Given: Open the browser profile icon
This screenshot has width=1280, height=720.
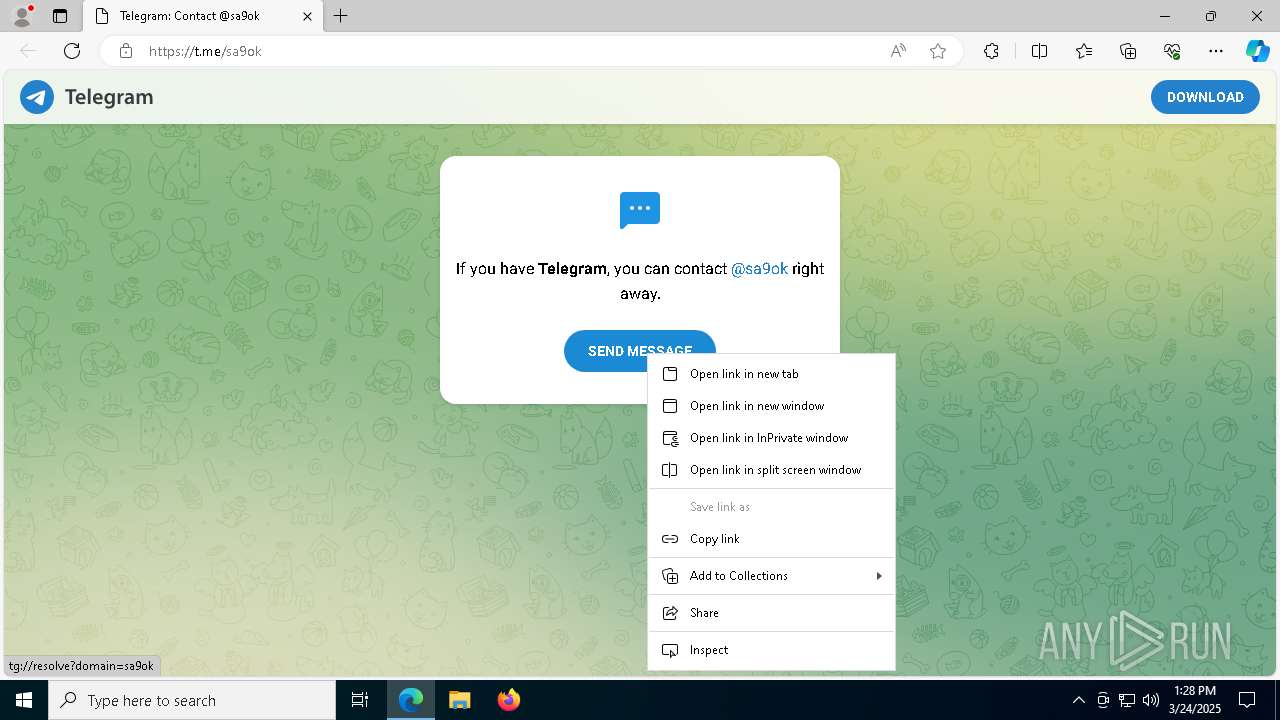Looking at the screenshot, I should click(22, 16).
